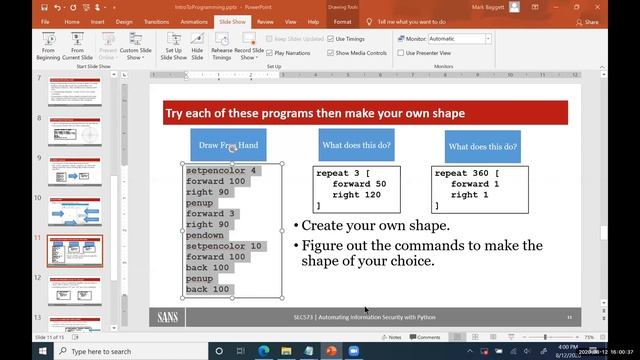Open Drawing Tools Format tab

tap(342, 22)
